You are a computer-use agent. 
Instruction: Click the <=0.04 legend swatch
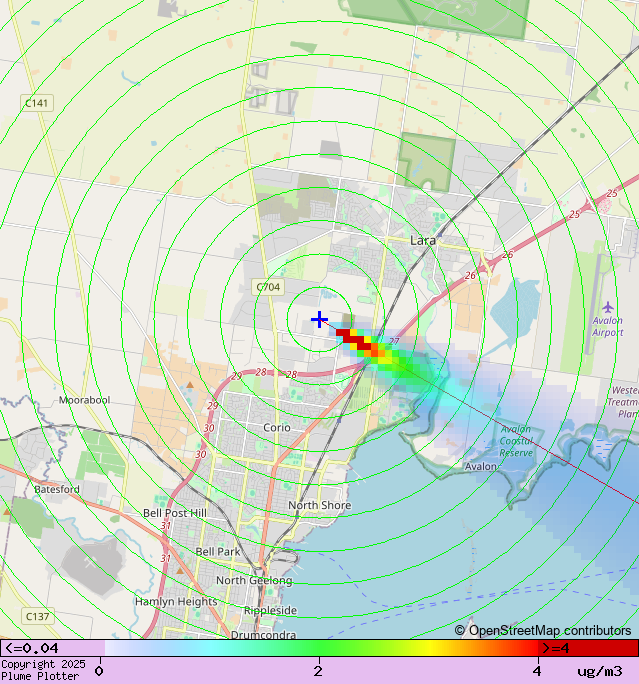(x=52, y=648)
